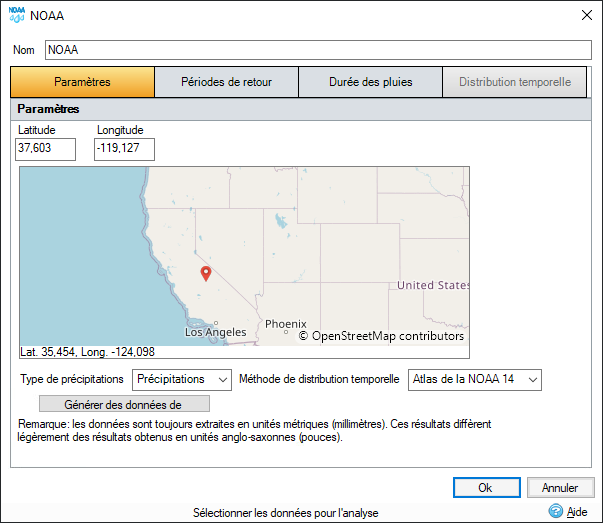Viewport: 603px width, 523px height.
Task: Click the NOAA icon in title bar
Action: click(x=17, y=15)
